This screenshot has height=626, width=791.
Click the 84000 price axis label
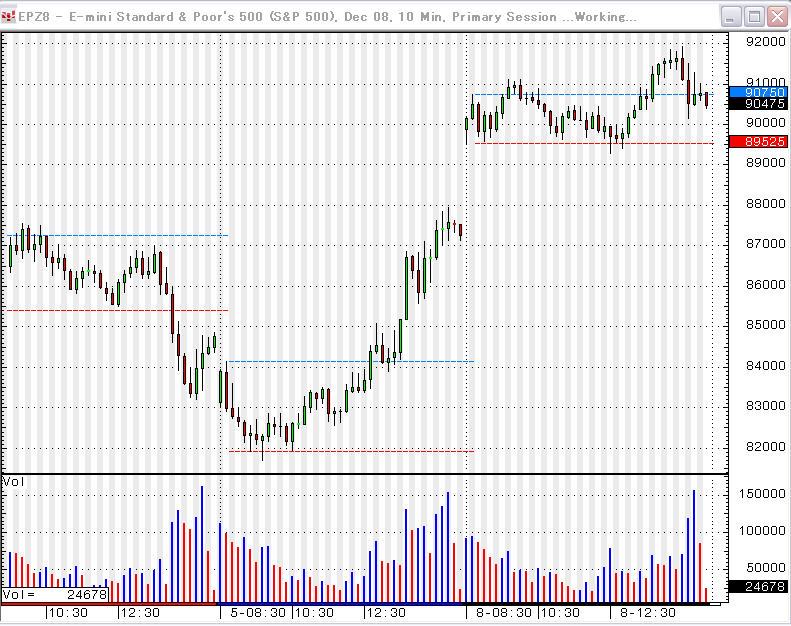pyautogui.click(x=765, y=365)
